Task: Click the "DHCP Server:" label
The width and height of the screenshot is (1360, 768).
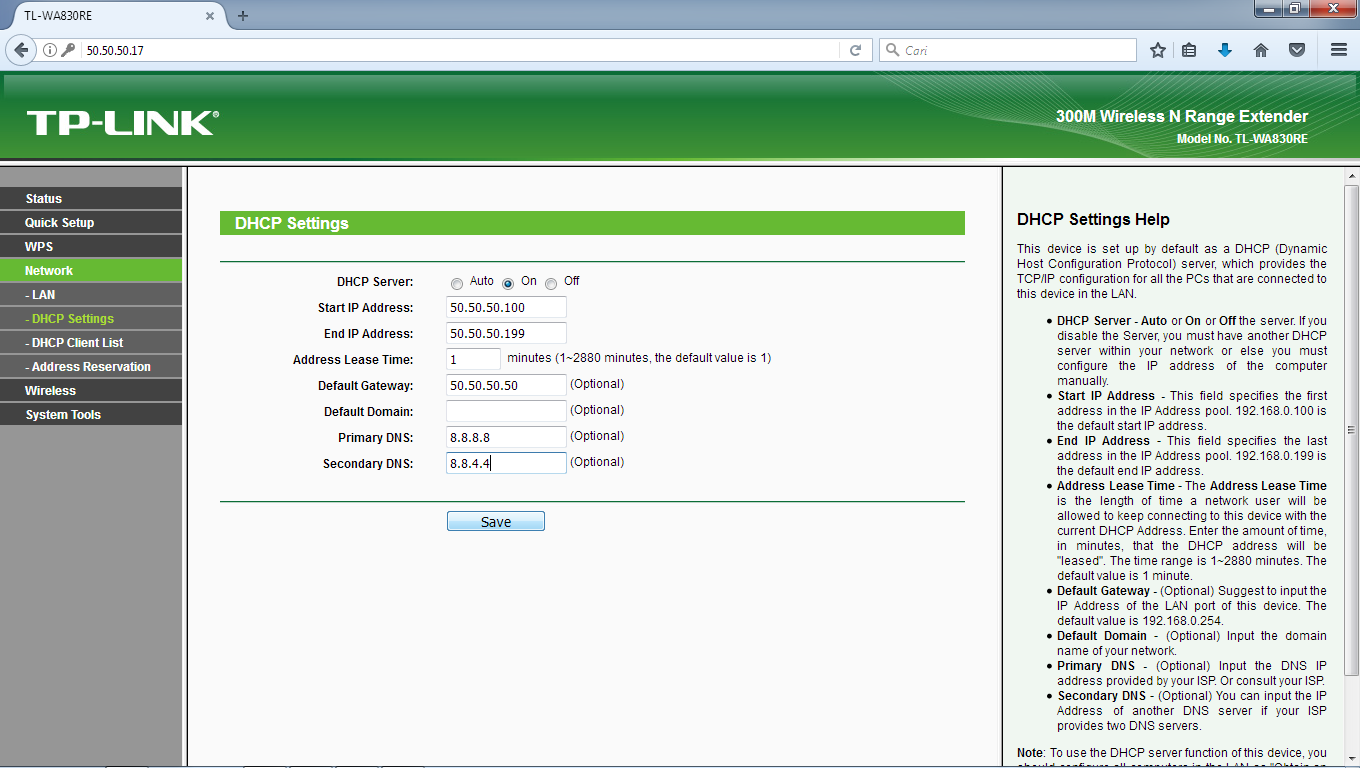Action: (x=375, y=283)
